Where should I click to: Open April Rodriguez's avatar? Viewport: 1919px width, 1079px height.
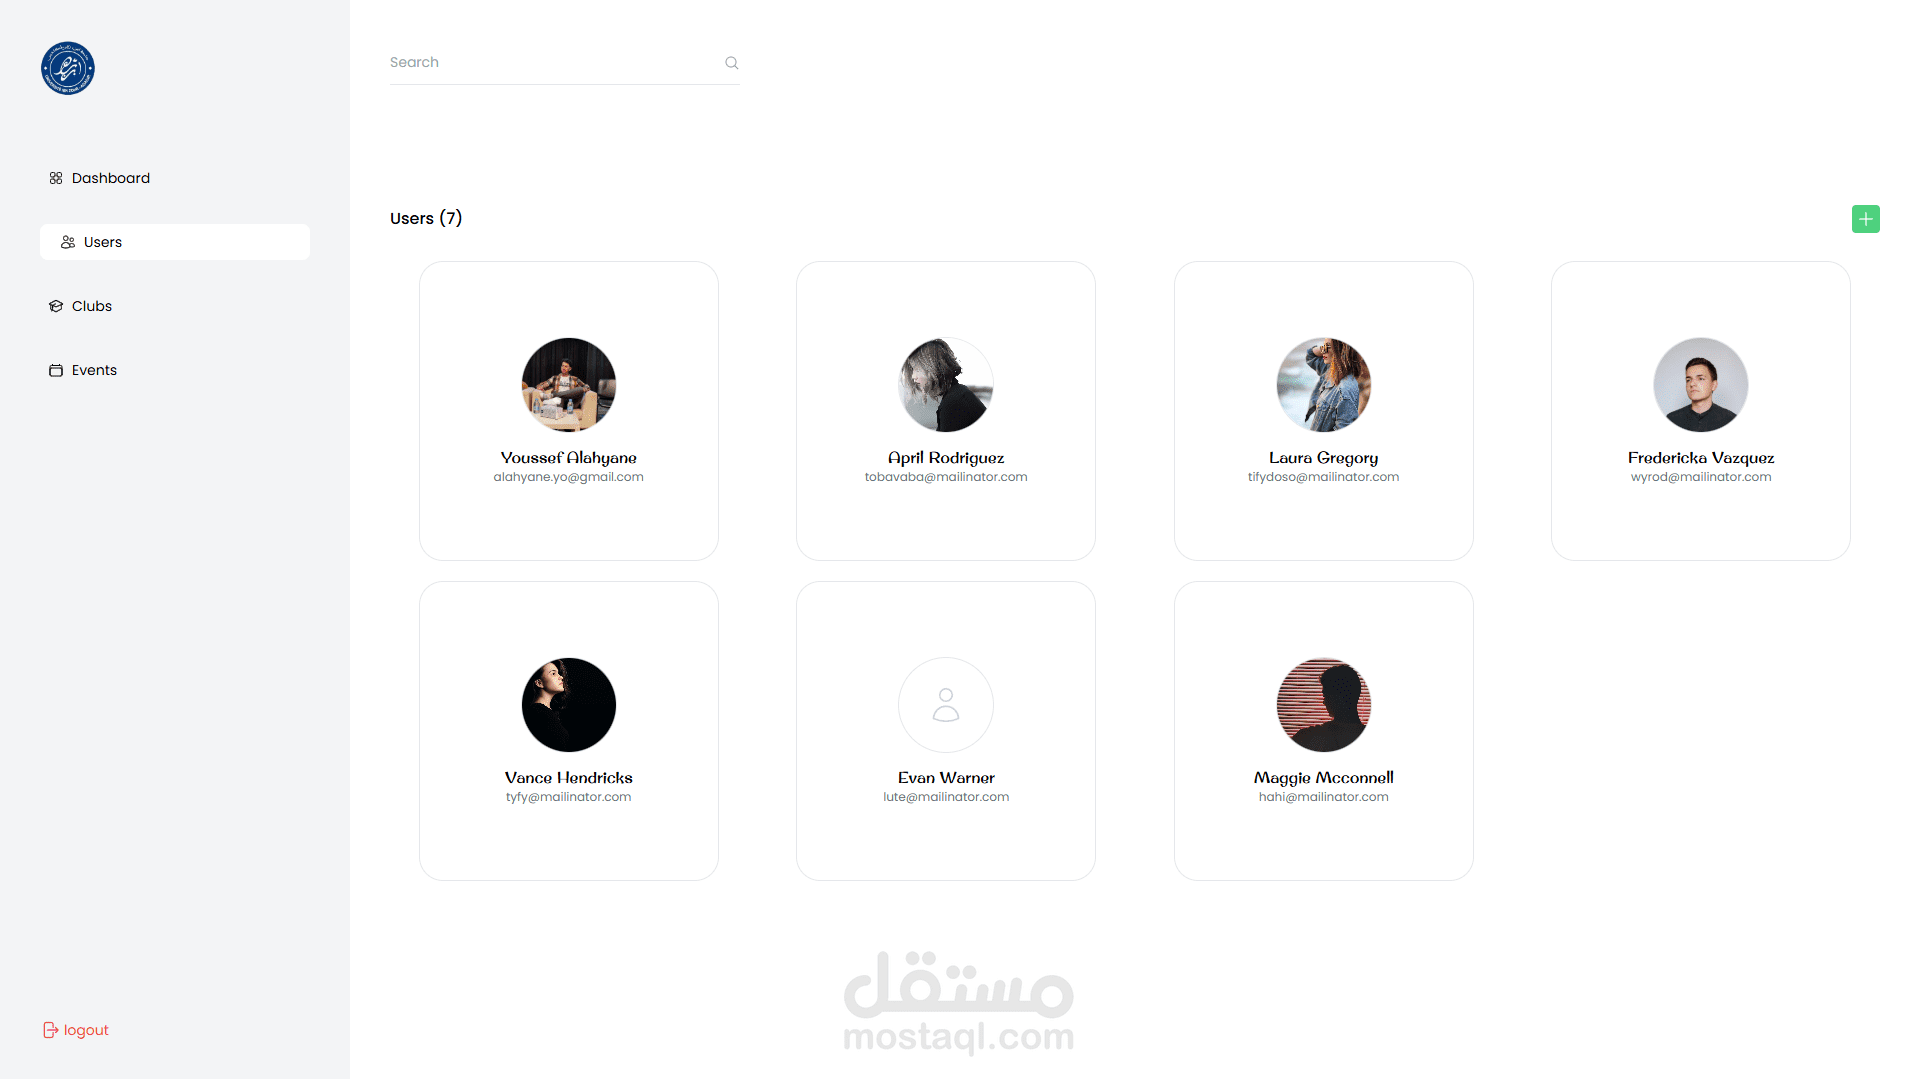[946, 385]
